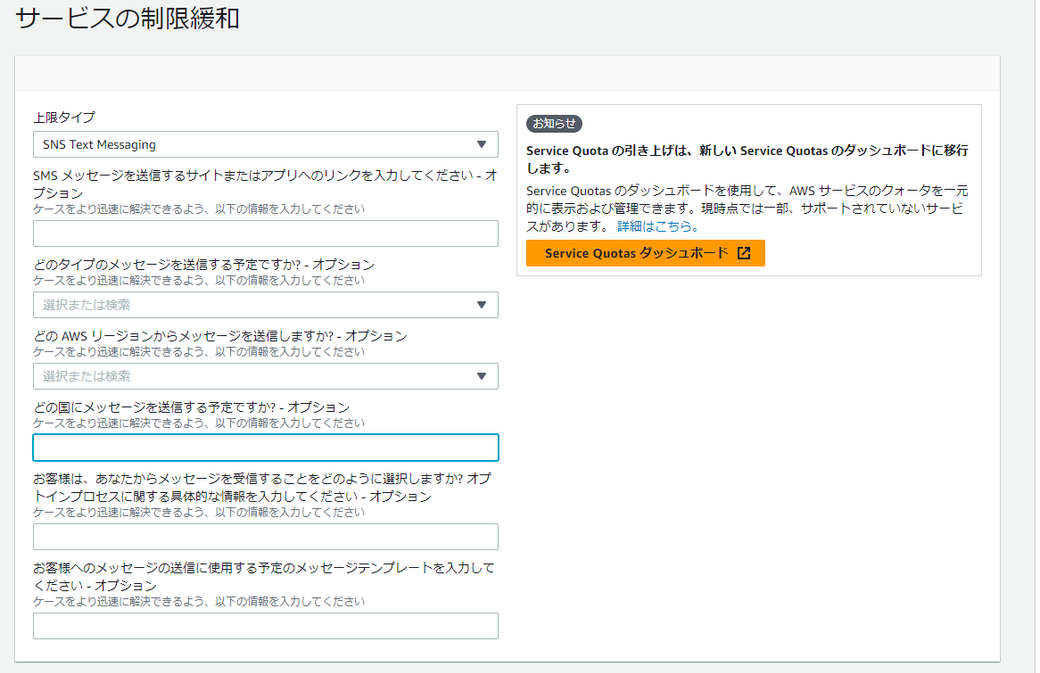Click the opt-in process details input field

[x=265, y=536]
